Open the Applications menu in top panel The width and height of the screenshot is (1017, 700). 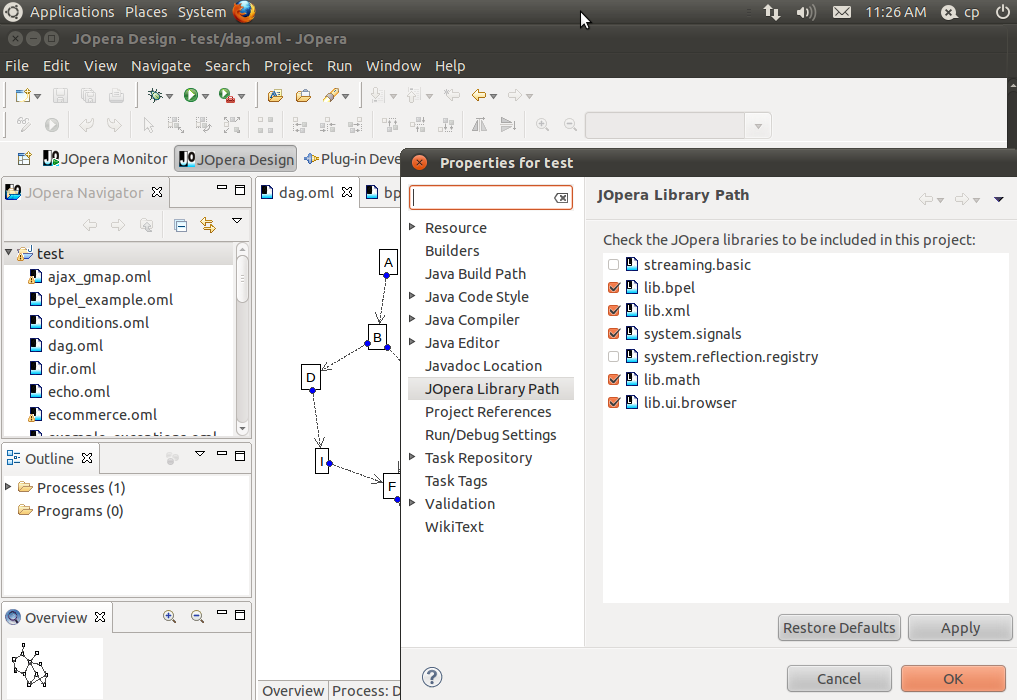[x=72, y=12]
